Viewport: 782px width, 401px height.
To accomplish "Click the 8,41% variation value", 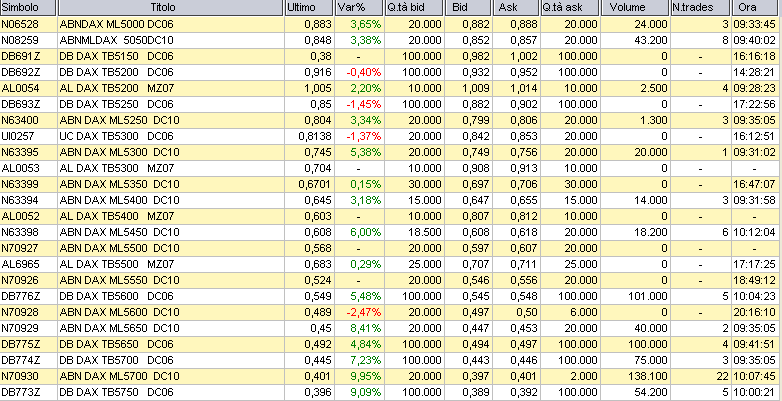I will (x=366, y=328).
